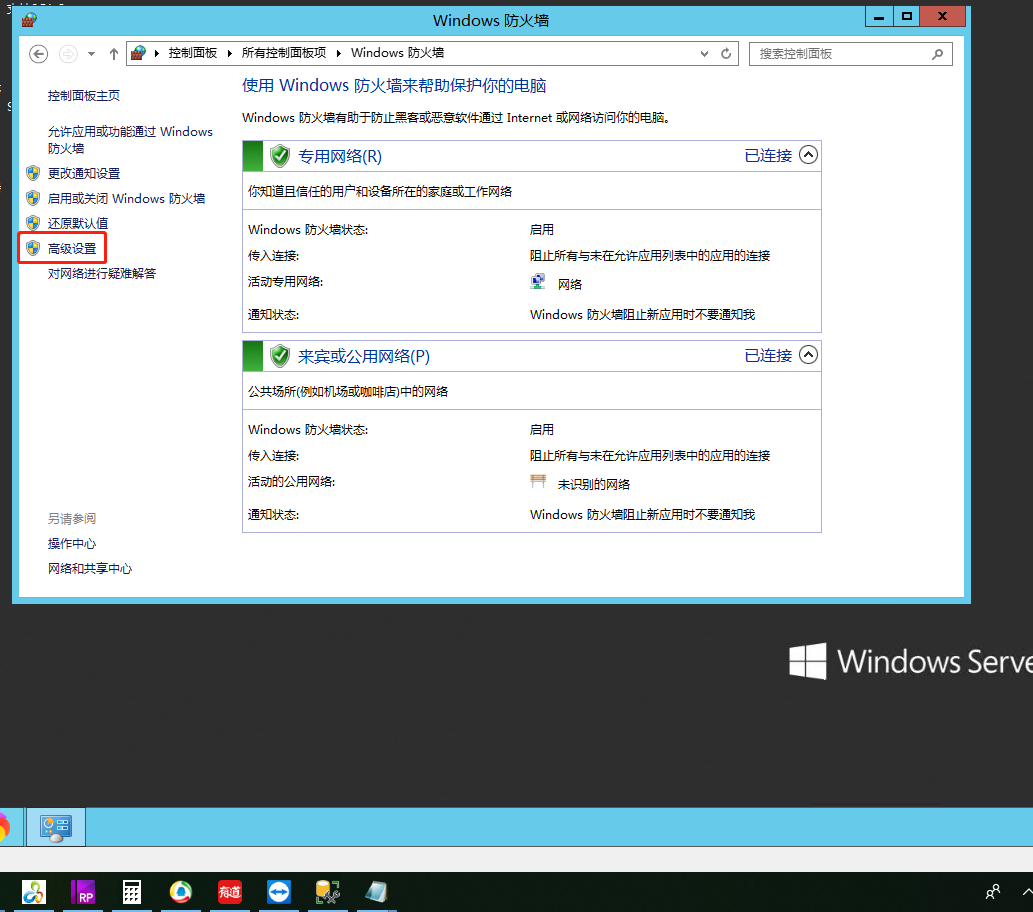Open the recent locations dropdown arrow
Screen dimensions: 1033x912
92,54
